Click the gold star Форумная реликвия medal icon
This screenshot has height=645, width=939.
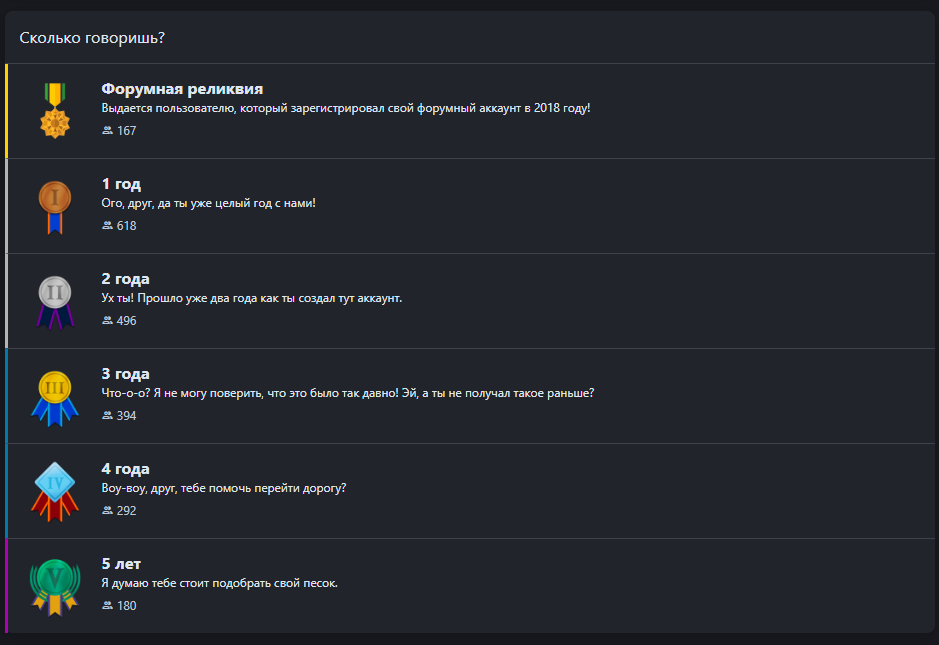55,111
